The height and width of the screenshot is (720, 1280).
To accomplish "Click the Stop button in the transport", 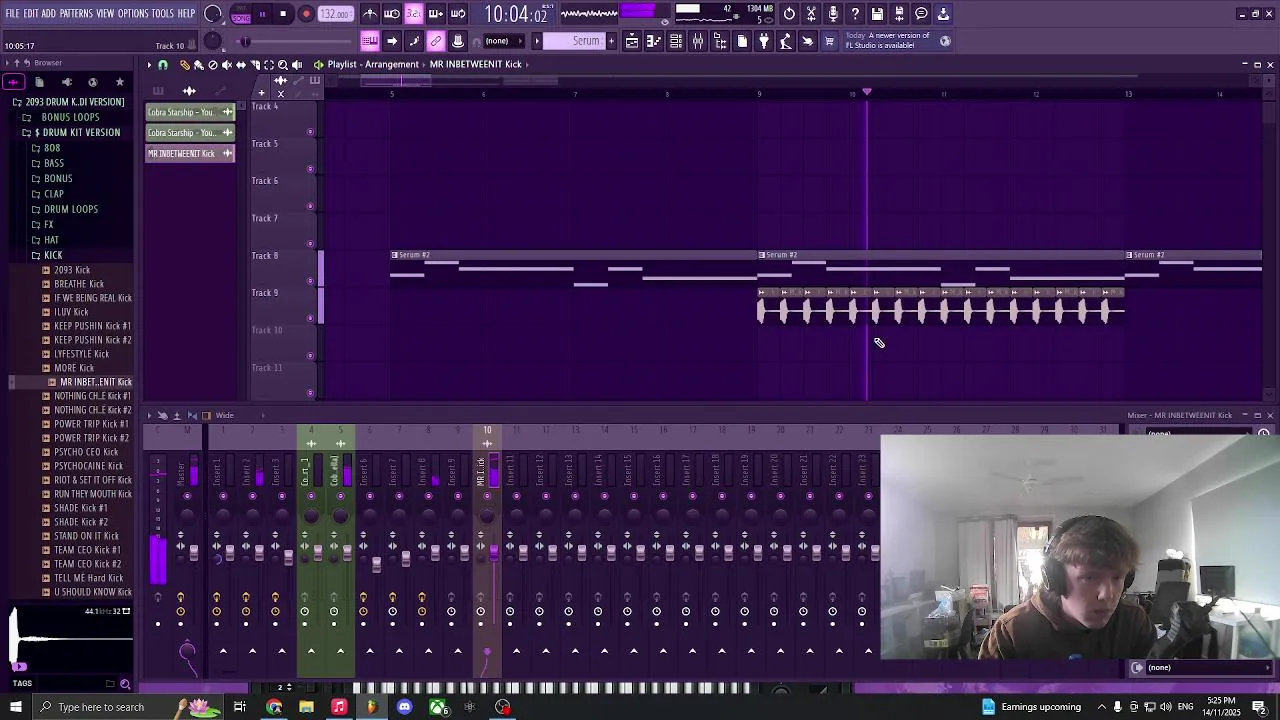I will coord(284,14).
